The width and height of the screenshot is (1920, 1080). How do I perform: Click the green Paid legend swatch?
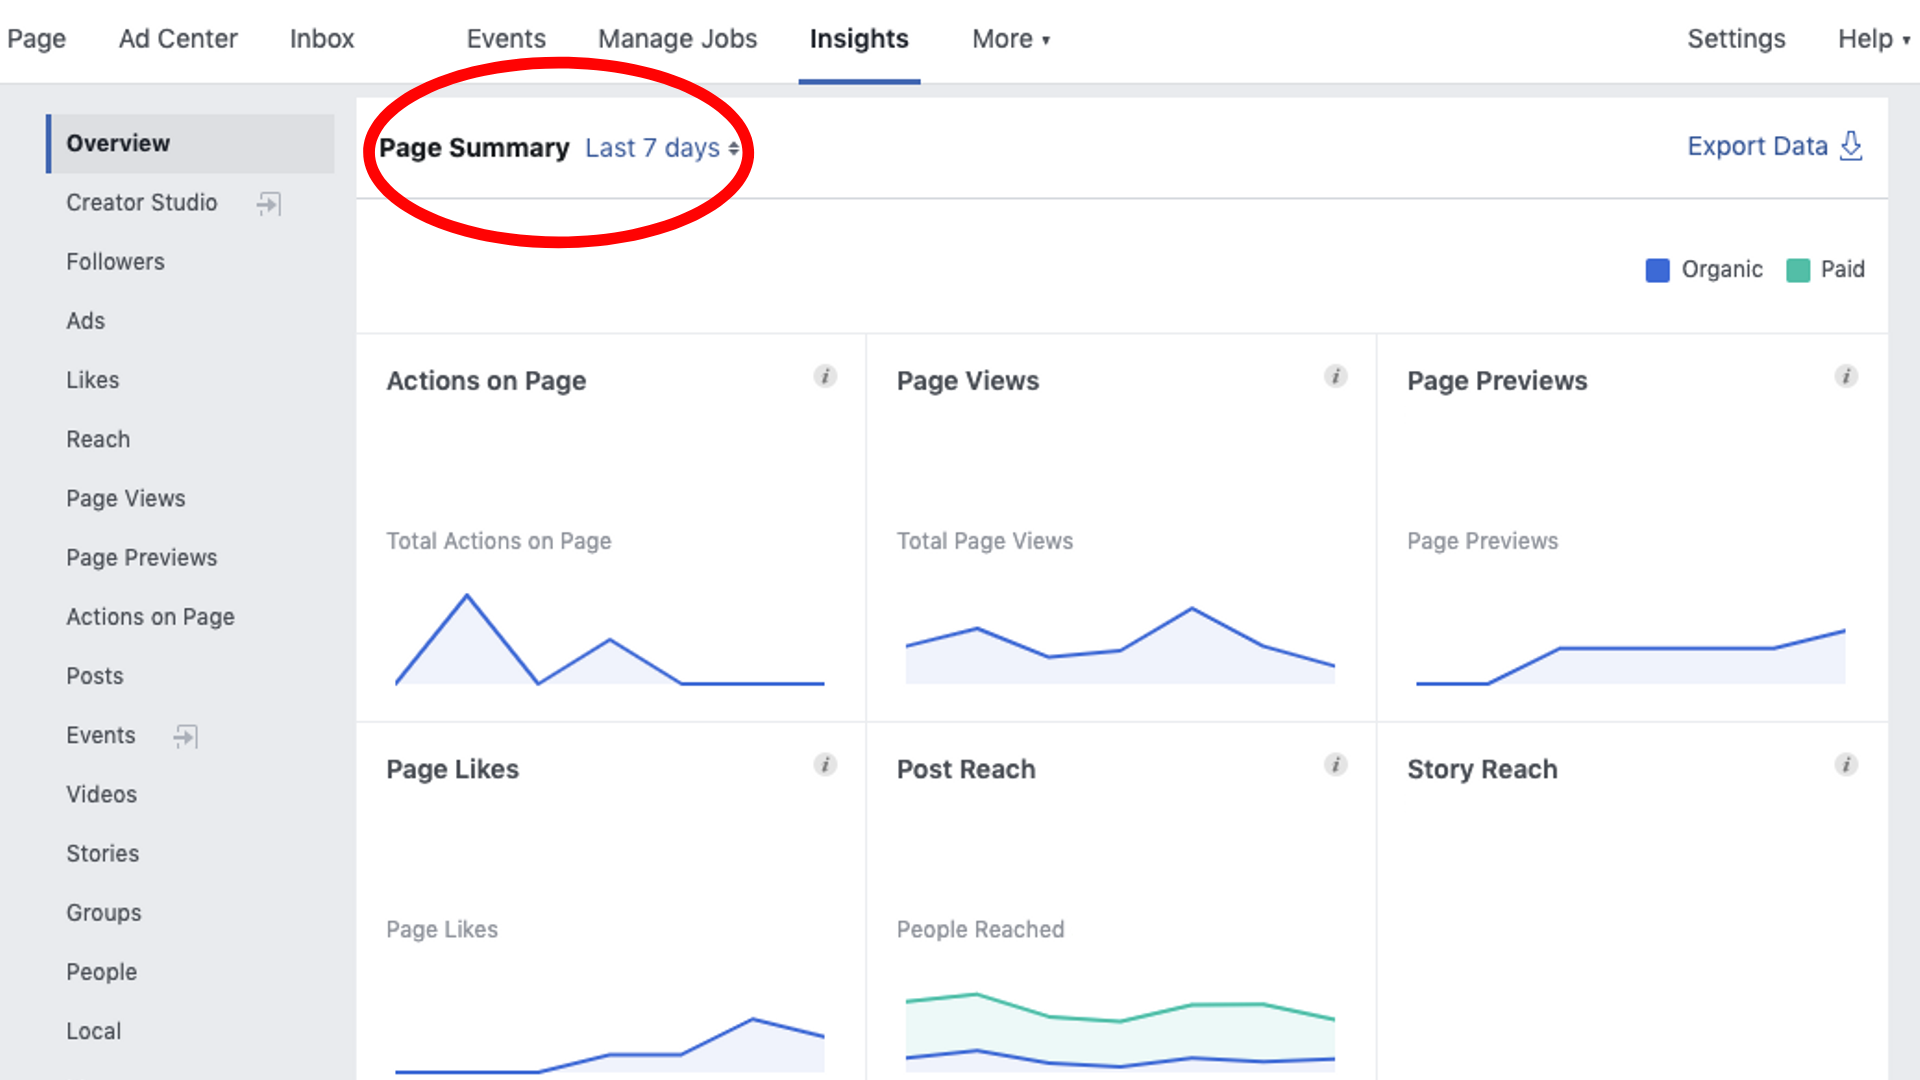[1797, 270]
